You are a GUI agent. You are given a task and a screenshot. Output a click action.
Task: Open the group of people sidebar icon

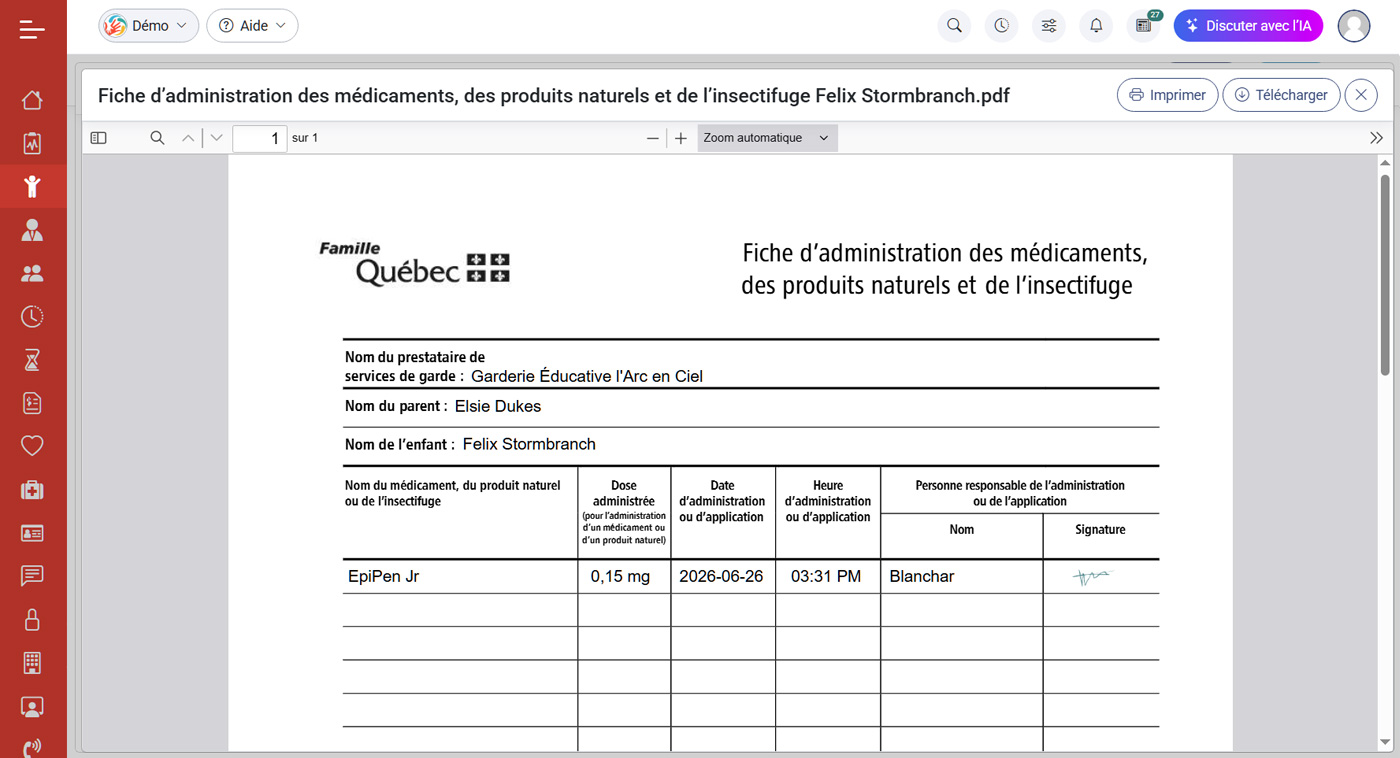click(32, 273)
